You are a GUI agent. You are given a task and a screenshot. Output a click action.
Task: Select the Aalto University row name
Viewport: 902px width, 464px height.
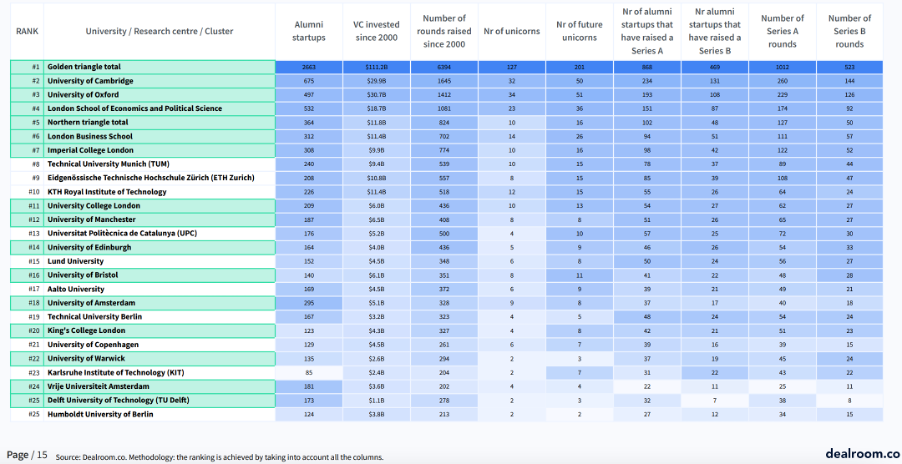[x=76, y=289]
